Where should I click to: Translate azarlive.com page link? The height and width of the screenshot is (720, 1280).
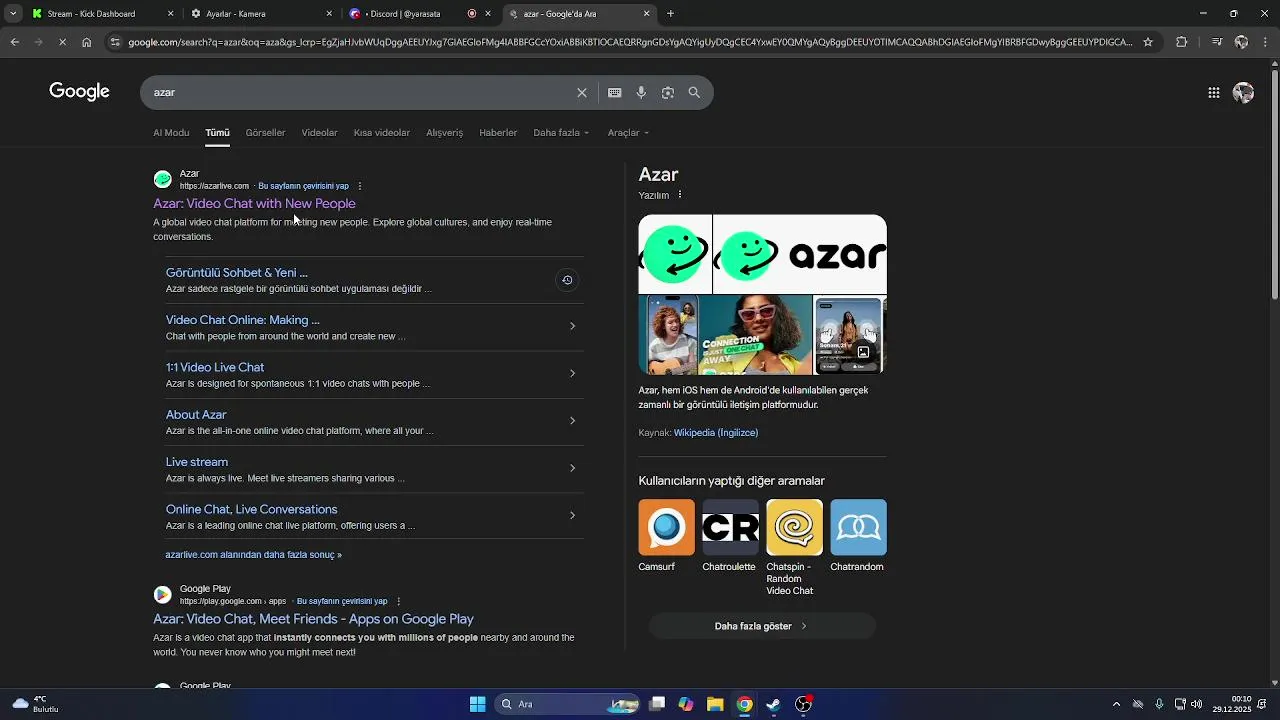click(x=303, y=186)
